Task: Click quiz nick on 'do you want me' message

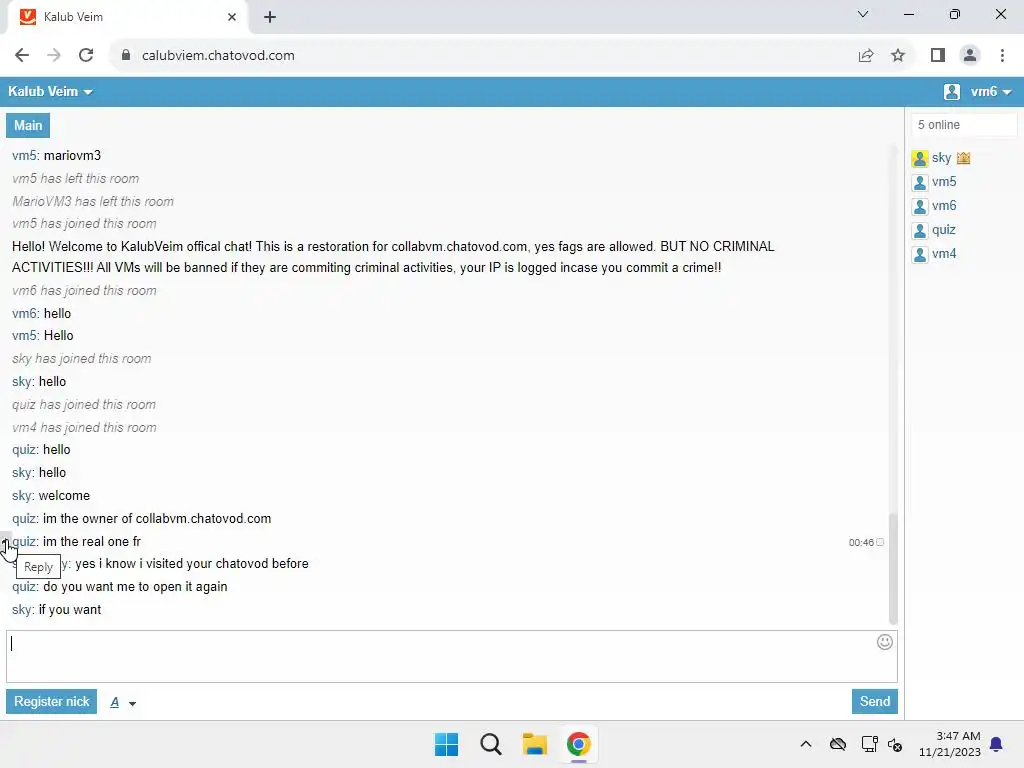Action: [x=24, y=587]
